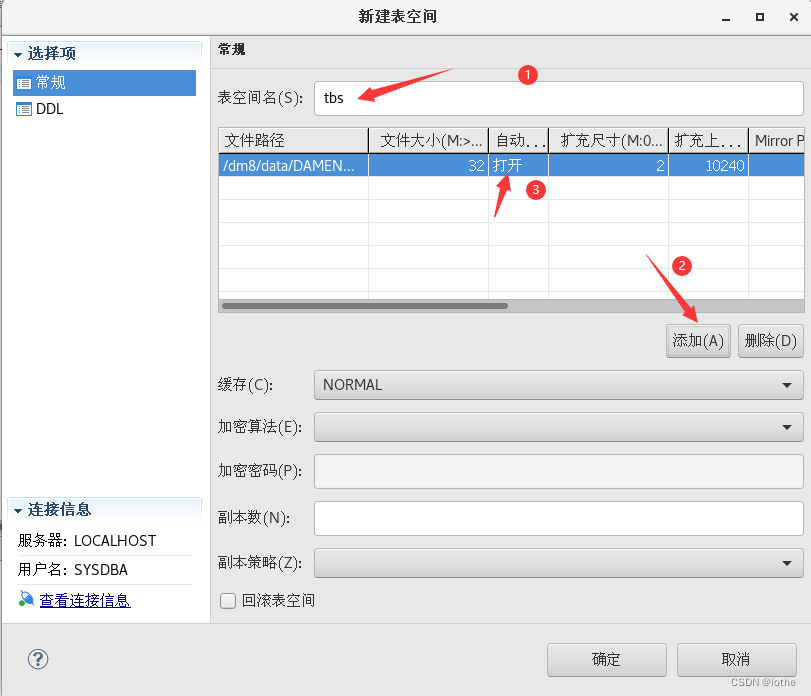
Task: Maximize the 新建表空间 window
Action: click(760, 17)
